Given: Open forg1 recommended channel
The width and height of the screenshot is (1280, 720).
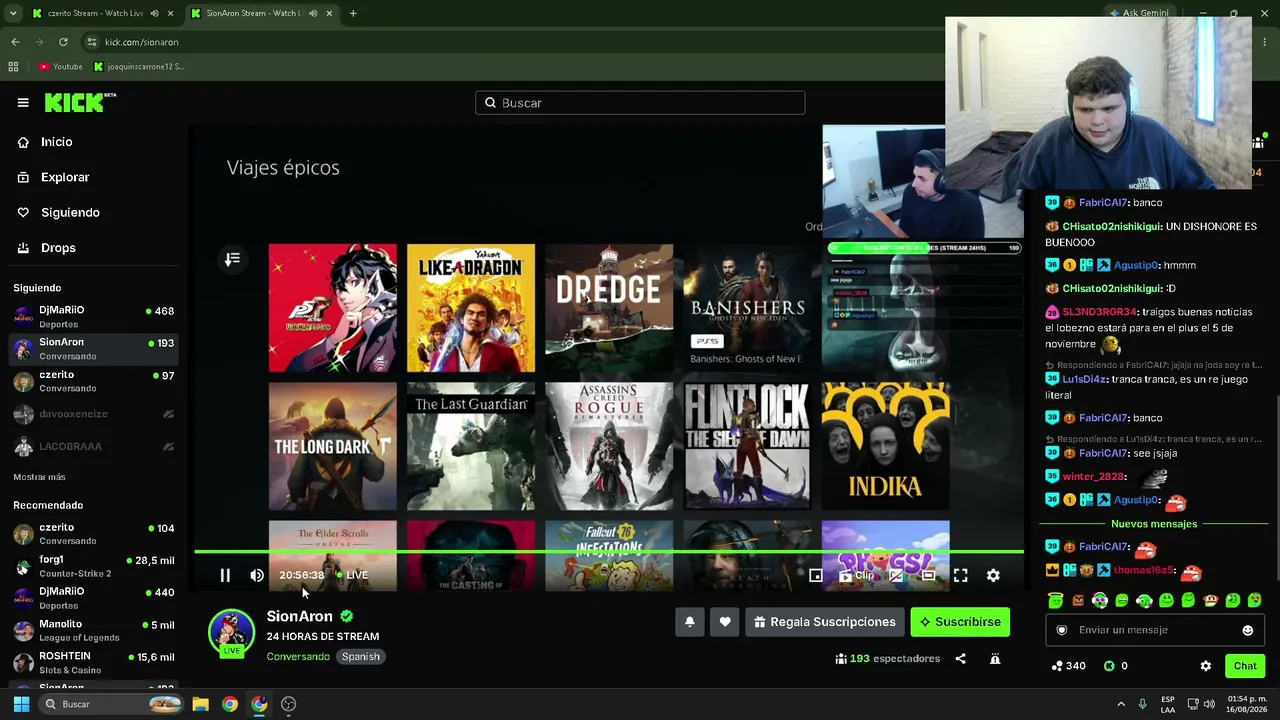Looking at the screenshot, I should tap(94, 566).
